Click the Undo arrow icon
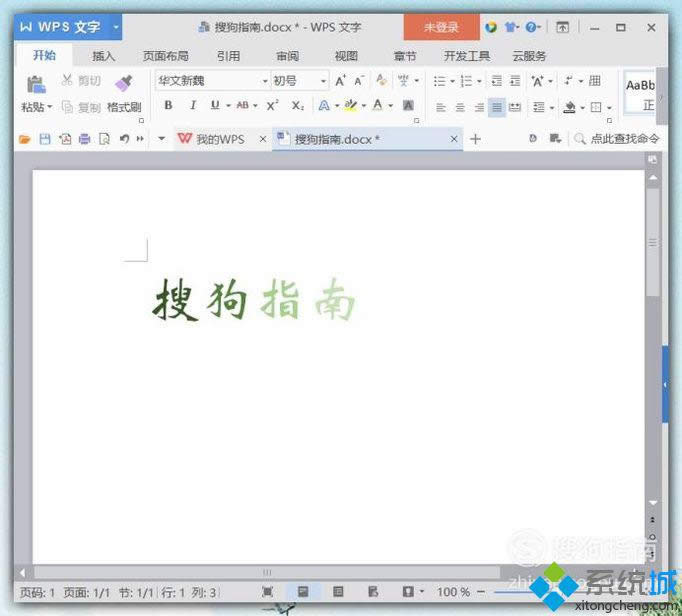Screen dimensions: 682x616 click(124, 139)
